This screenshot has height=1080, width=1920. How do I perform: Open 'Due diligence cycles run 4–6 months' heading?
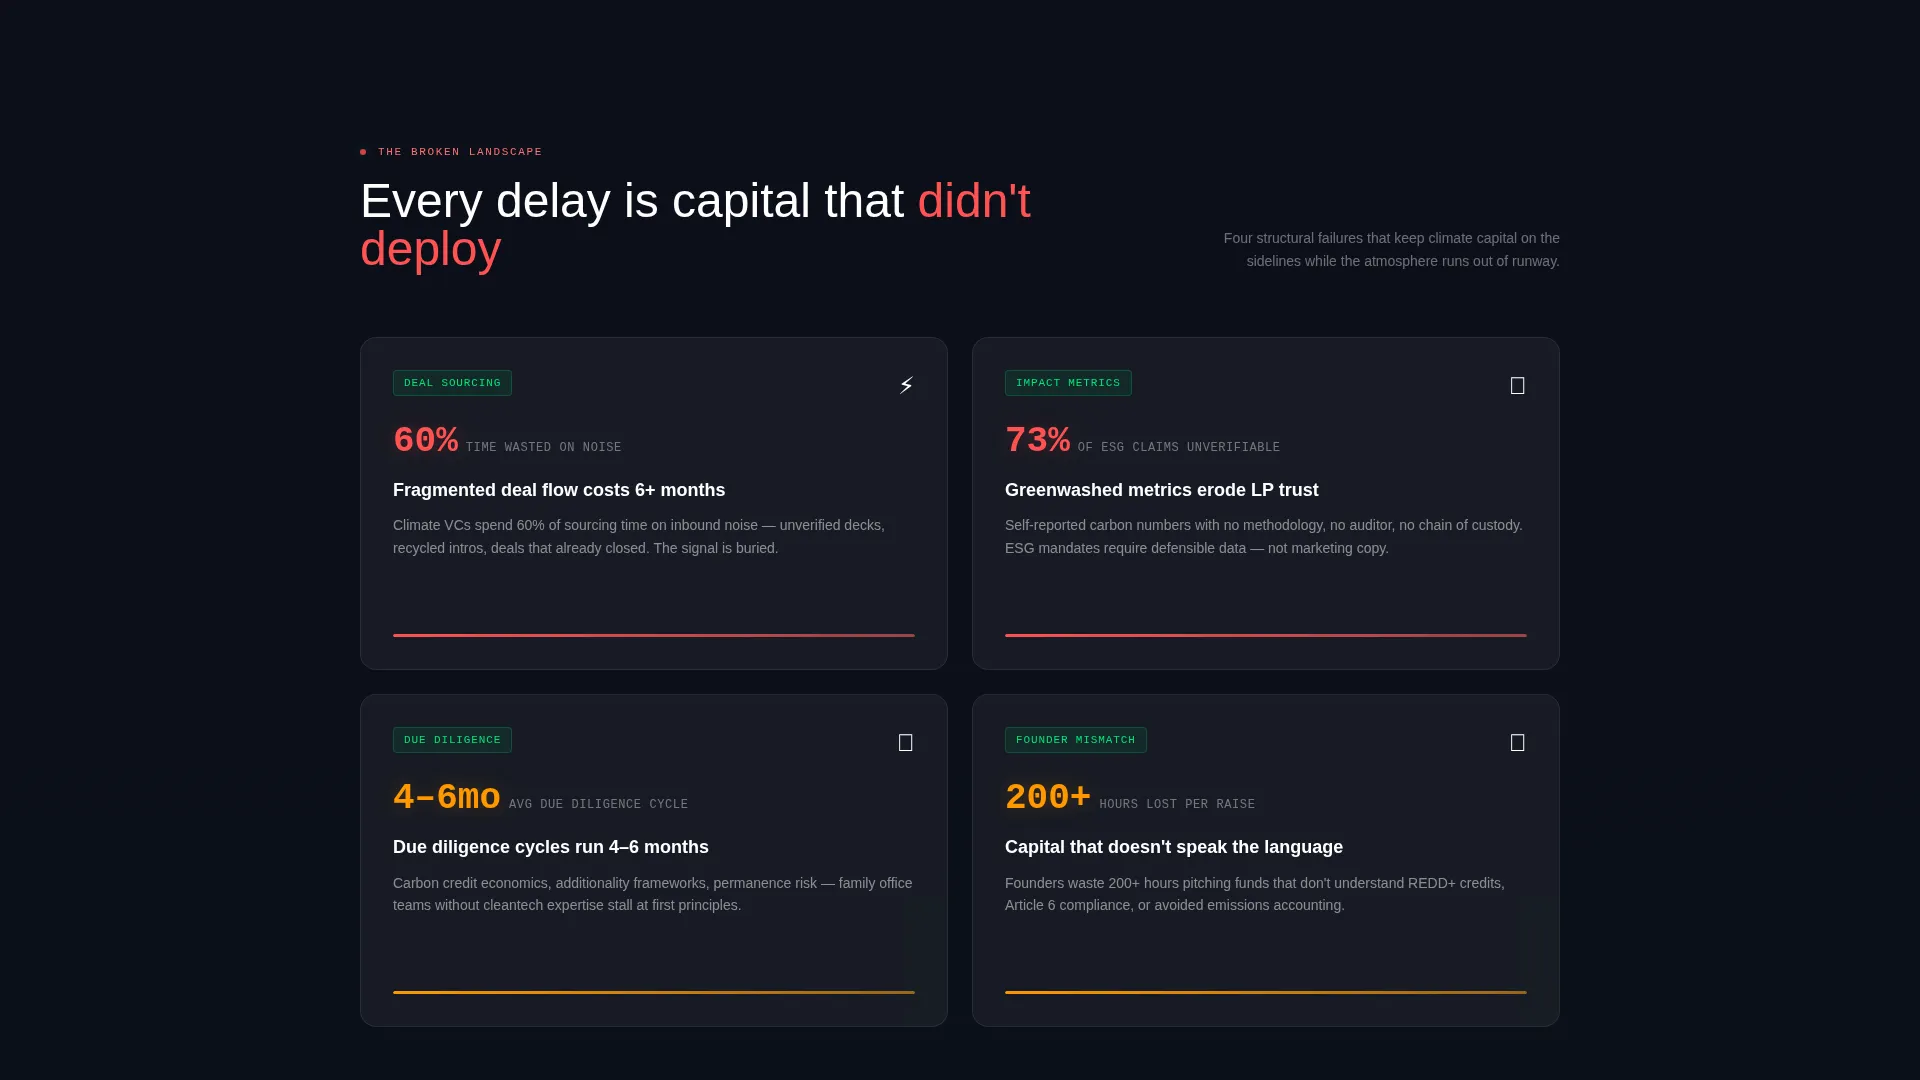click(551, 847)
